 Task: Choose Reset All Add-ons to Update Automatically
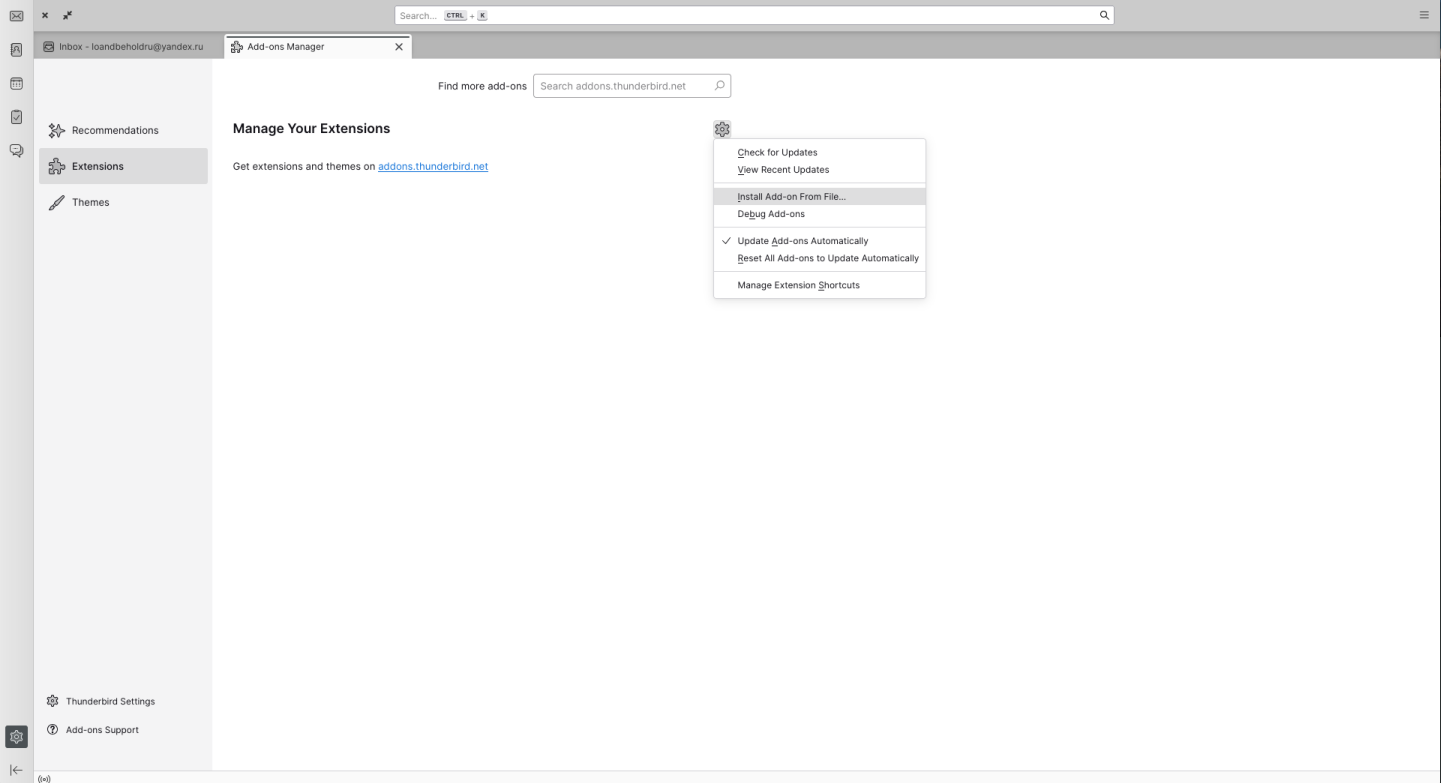(819, 258)
